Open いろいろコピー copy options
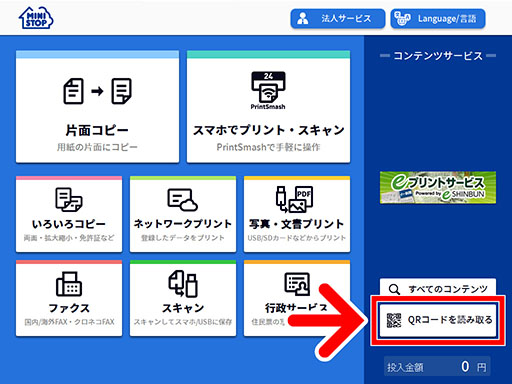 [x=69, y=214]
